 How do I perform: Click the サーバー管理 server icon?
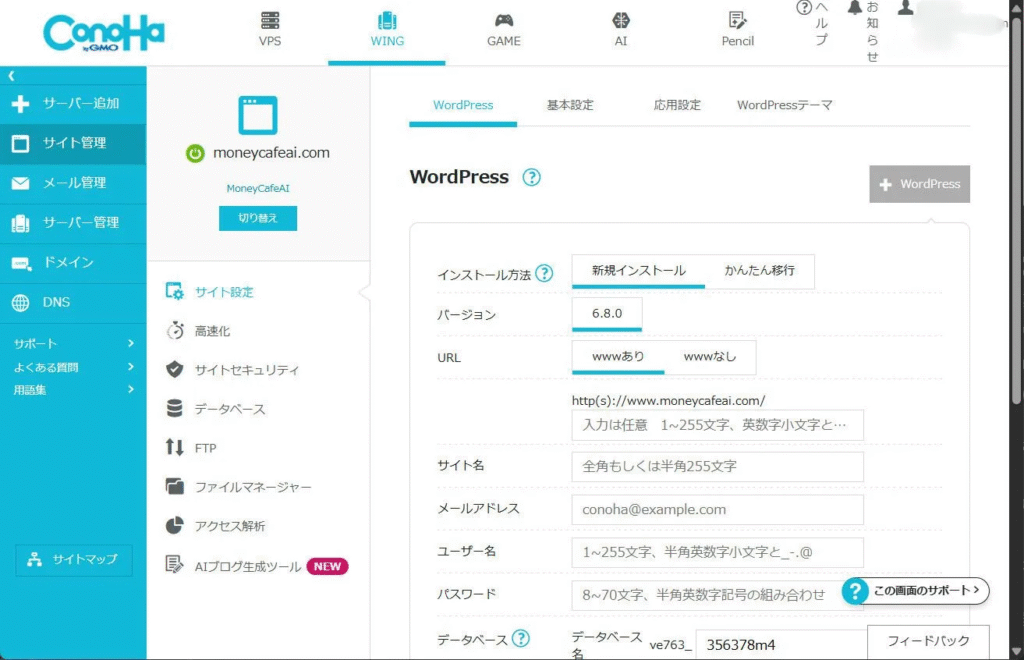pyautogui.click(x=20, y=223)
